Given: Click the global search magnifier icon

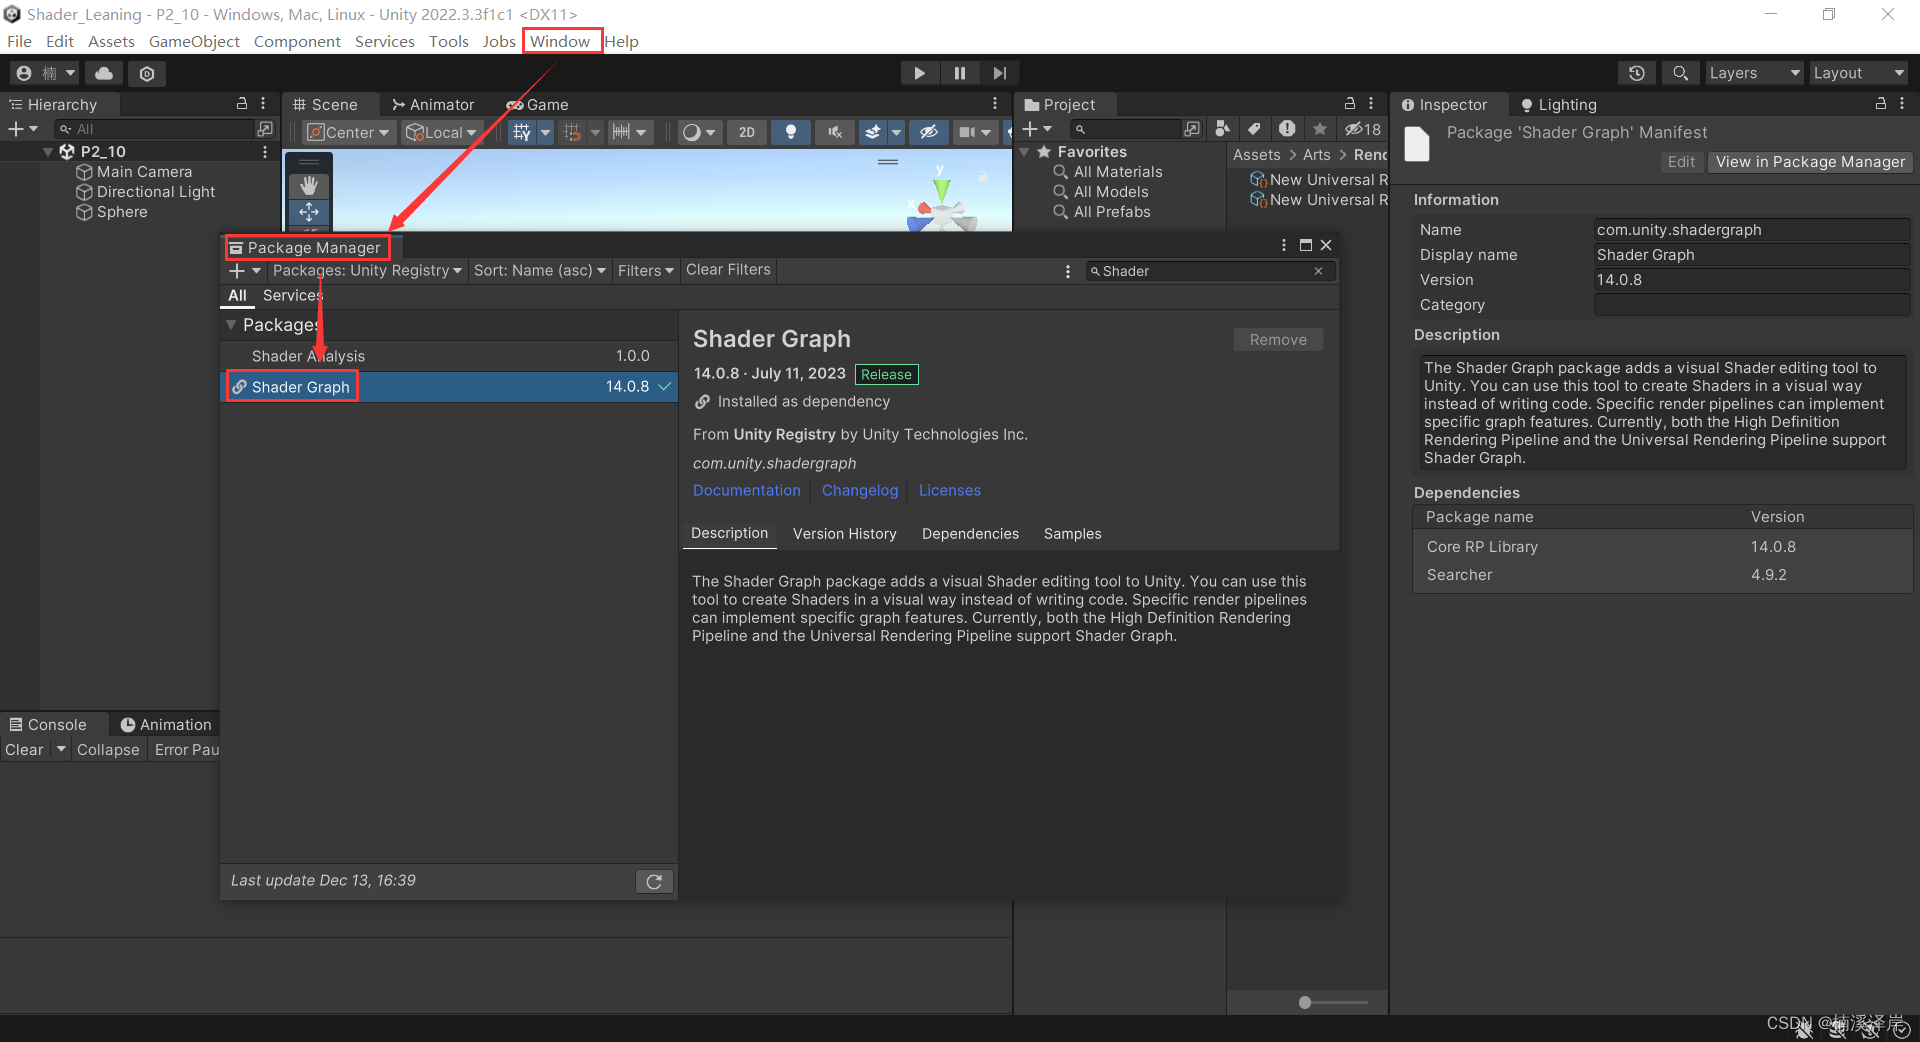Looking at the screenshot, I should pos(1680,73).
